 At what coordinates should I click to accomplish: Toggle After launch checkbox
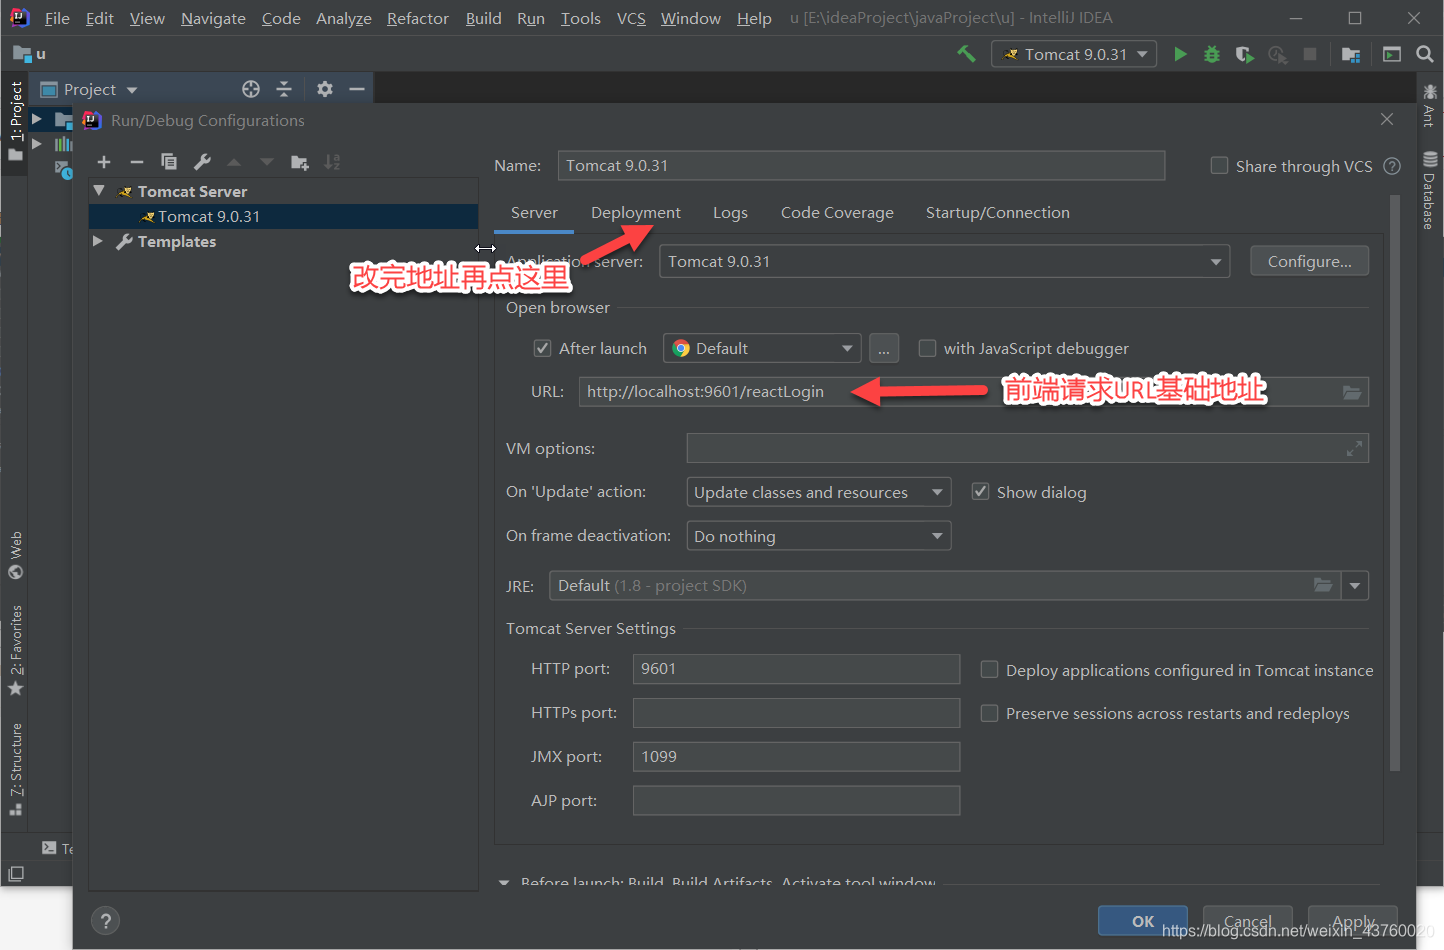[x=542, y=348]
